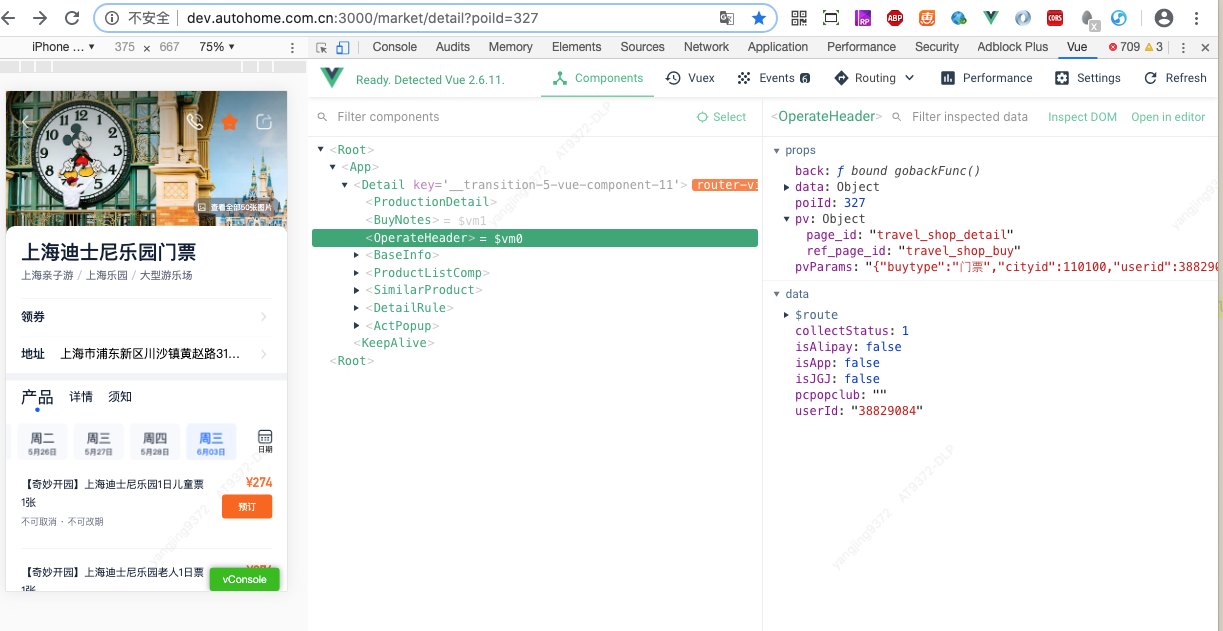Screen dimensions: 1223x631
Task: Select the BuyNotes component in tree
Action: (x=402, y=220)
